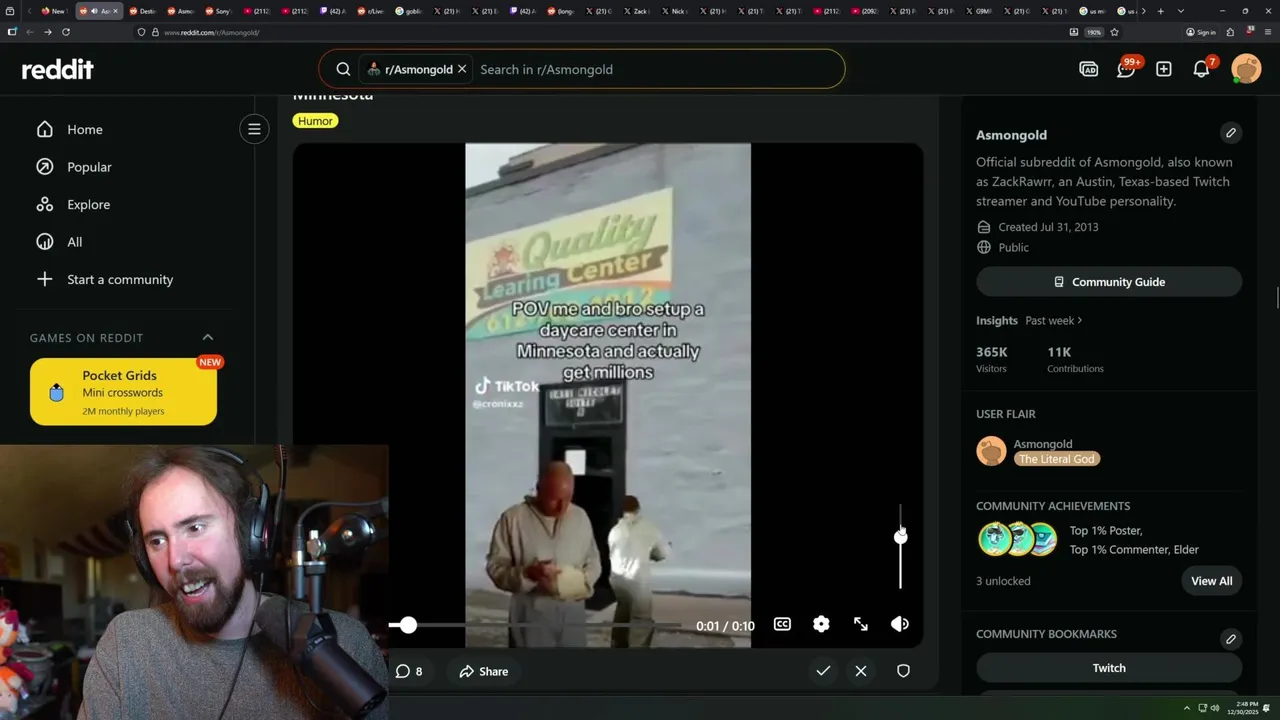
Task: Click the video progress scrubber handle
Action: pos(408,625)
